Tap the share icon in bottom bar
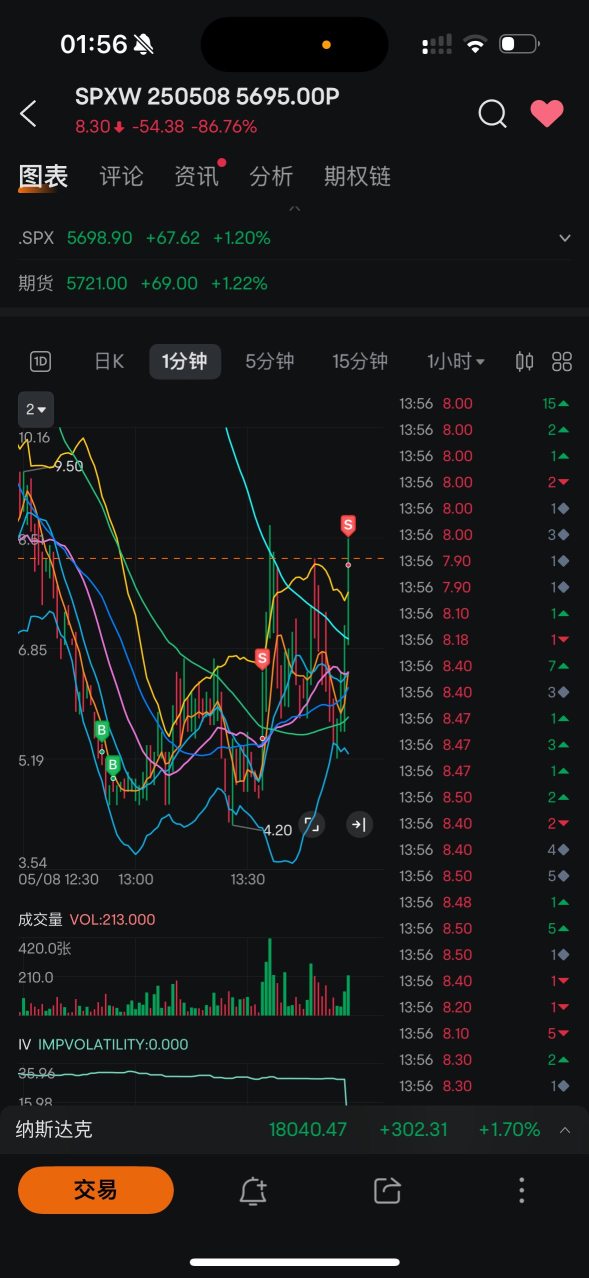 pos(386,1190)
